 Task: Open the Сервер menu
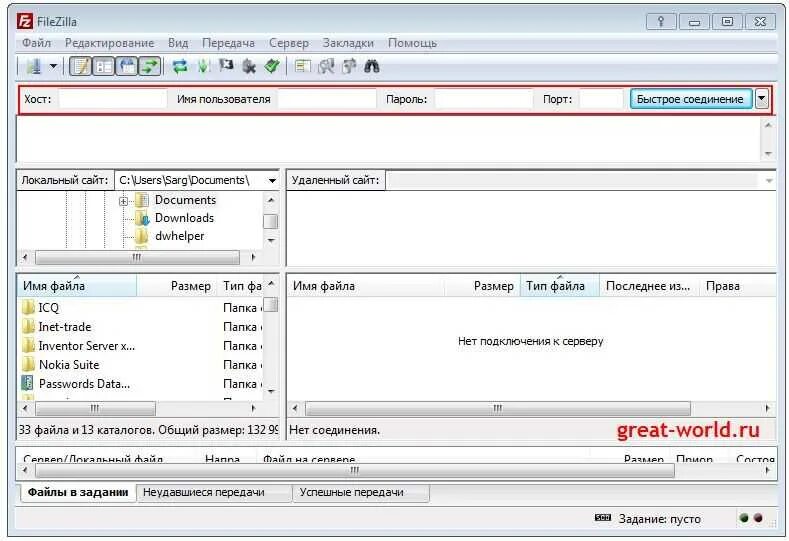pos(289,43)
